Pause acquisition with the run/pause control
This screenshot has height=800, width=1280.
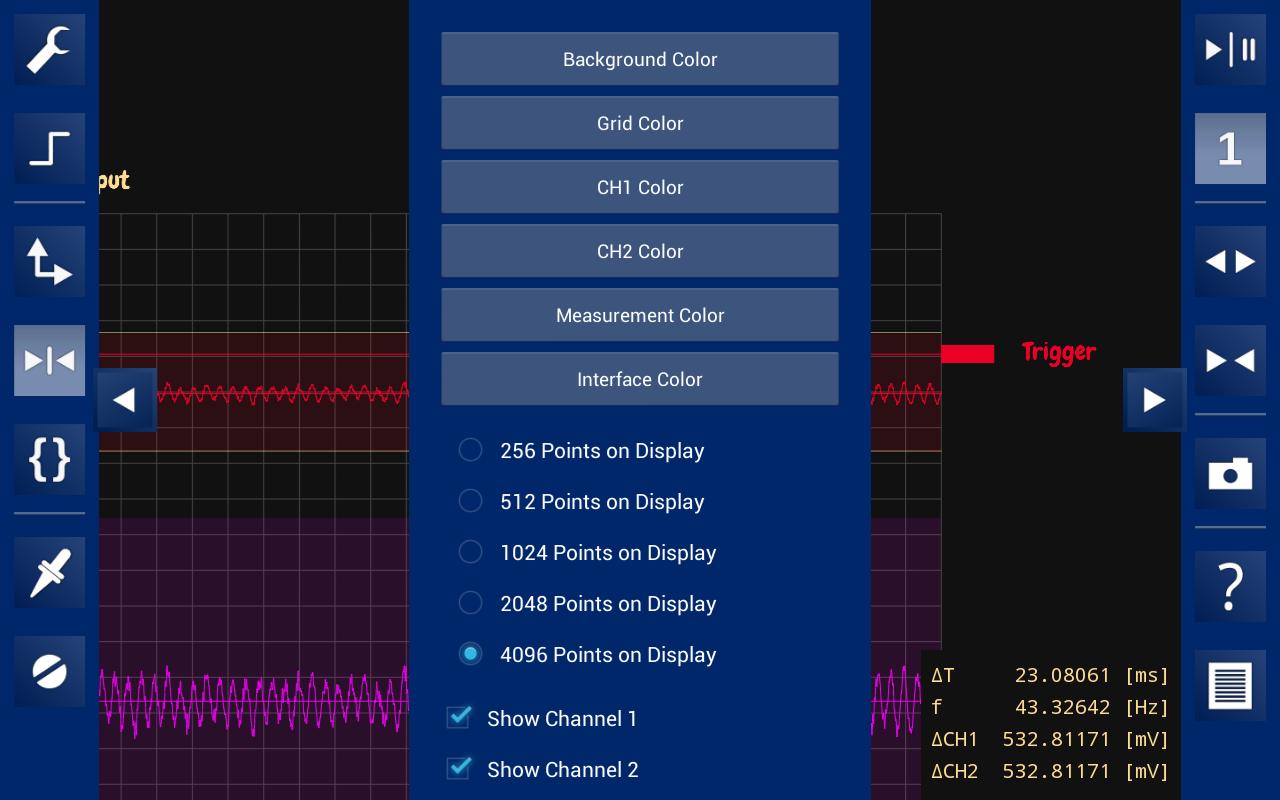1230,49
